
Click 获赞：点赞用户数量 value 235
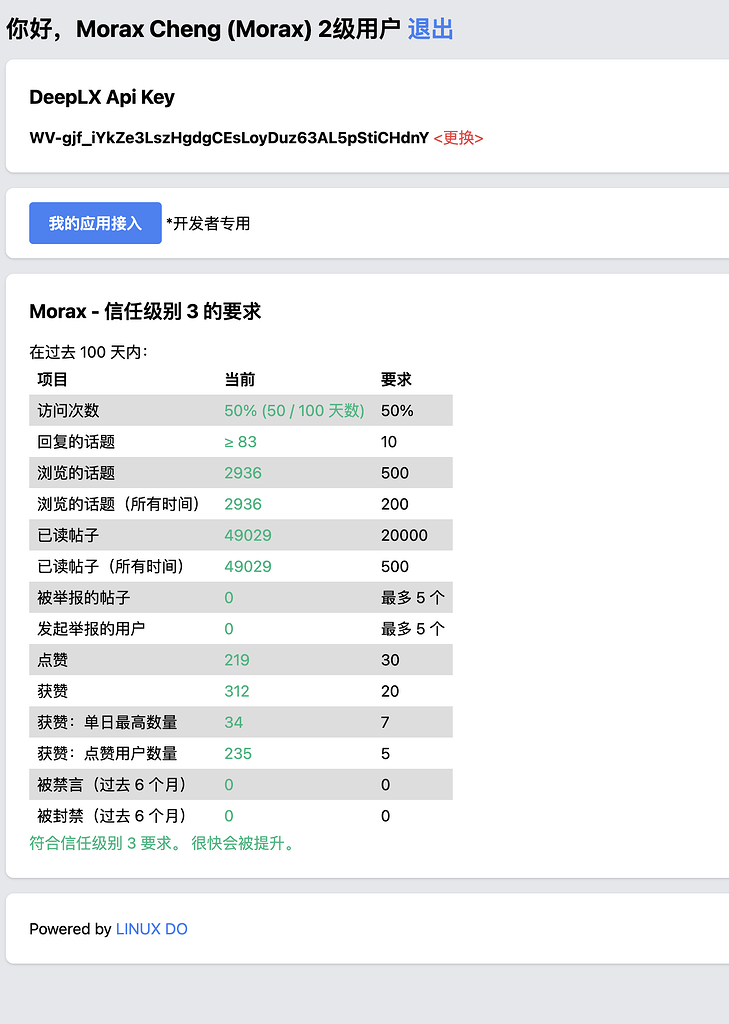coord(238,753)
